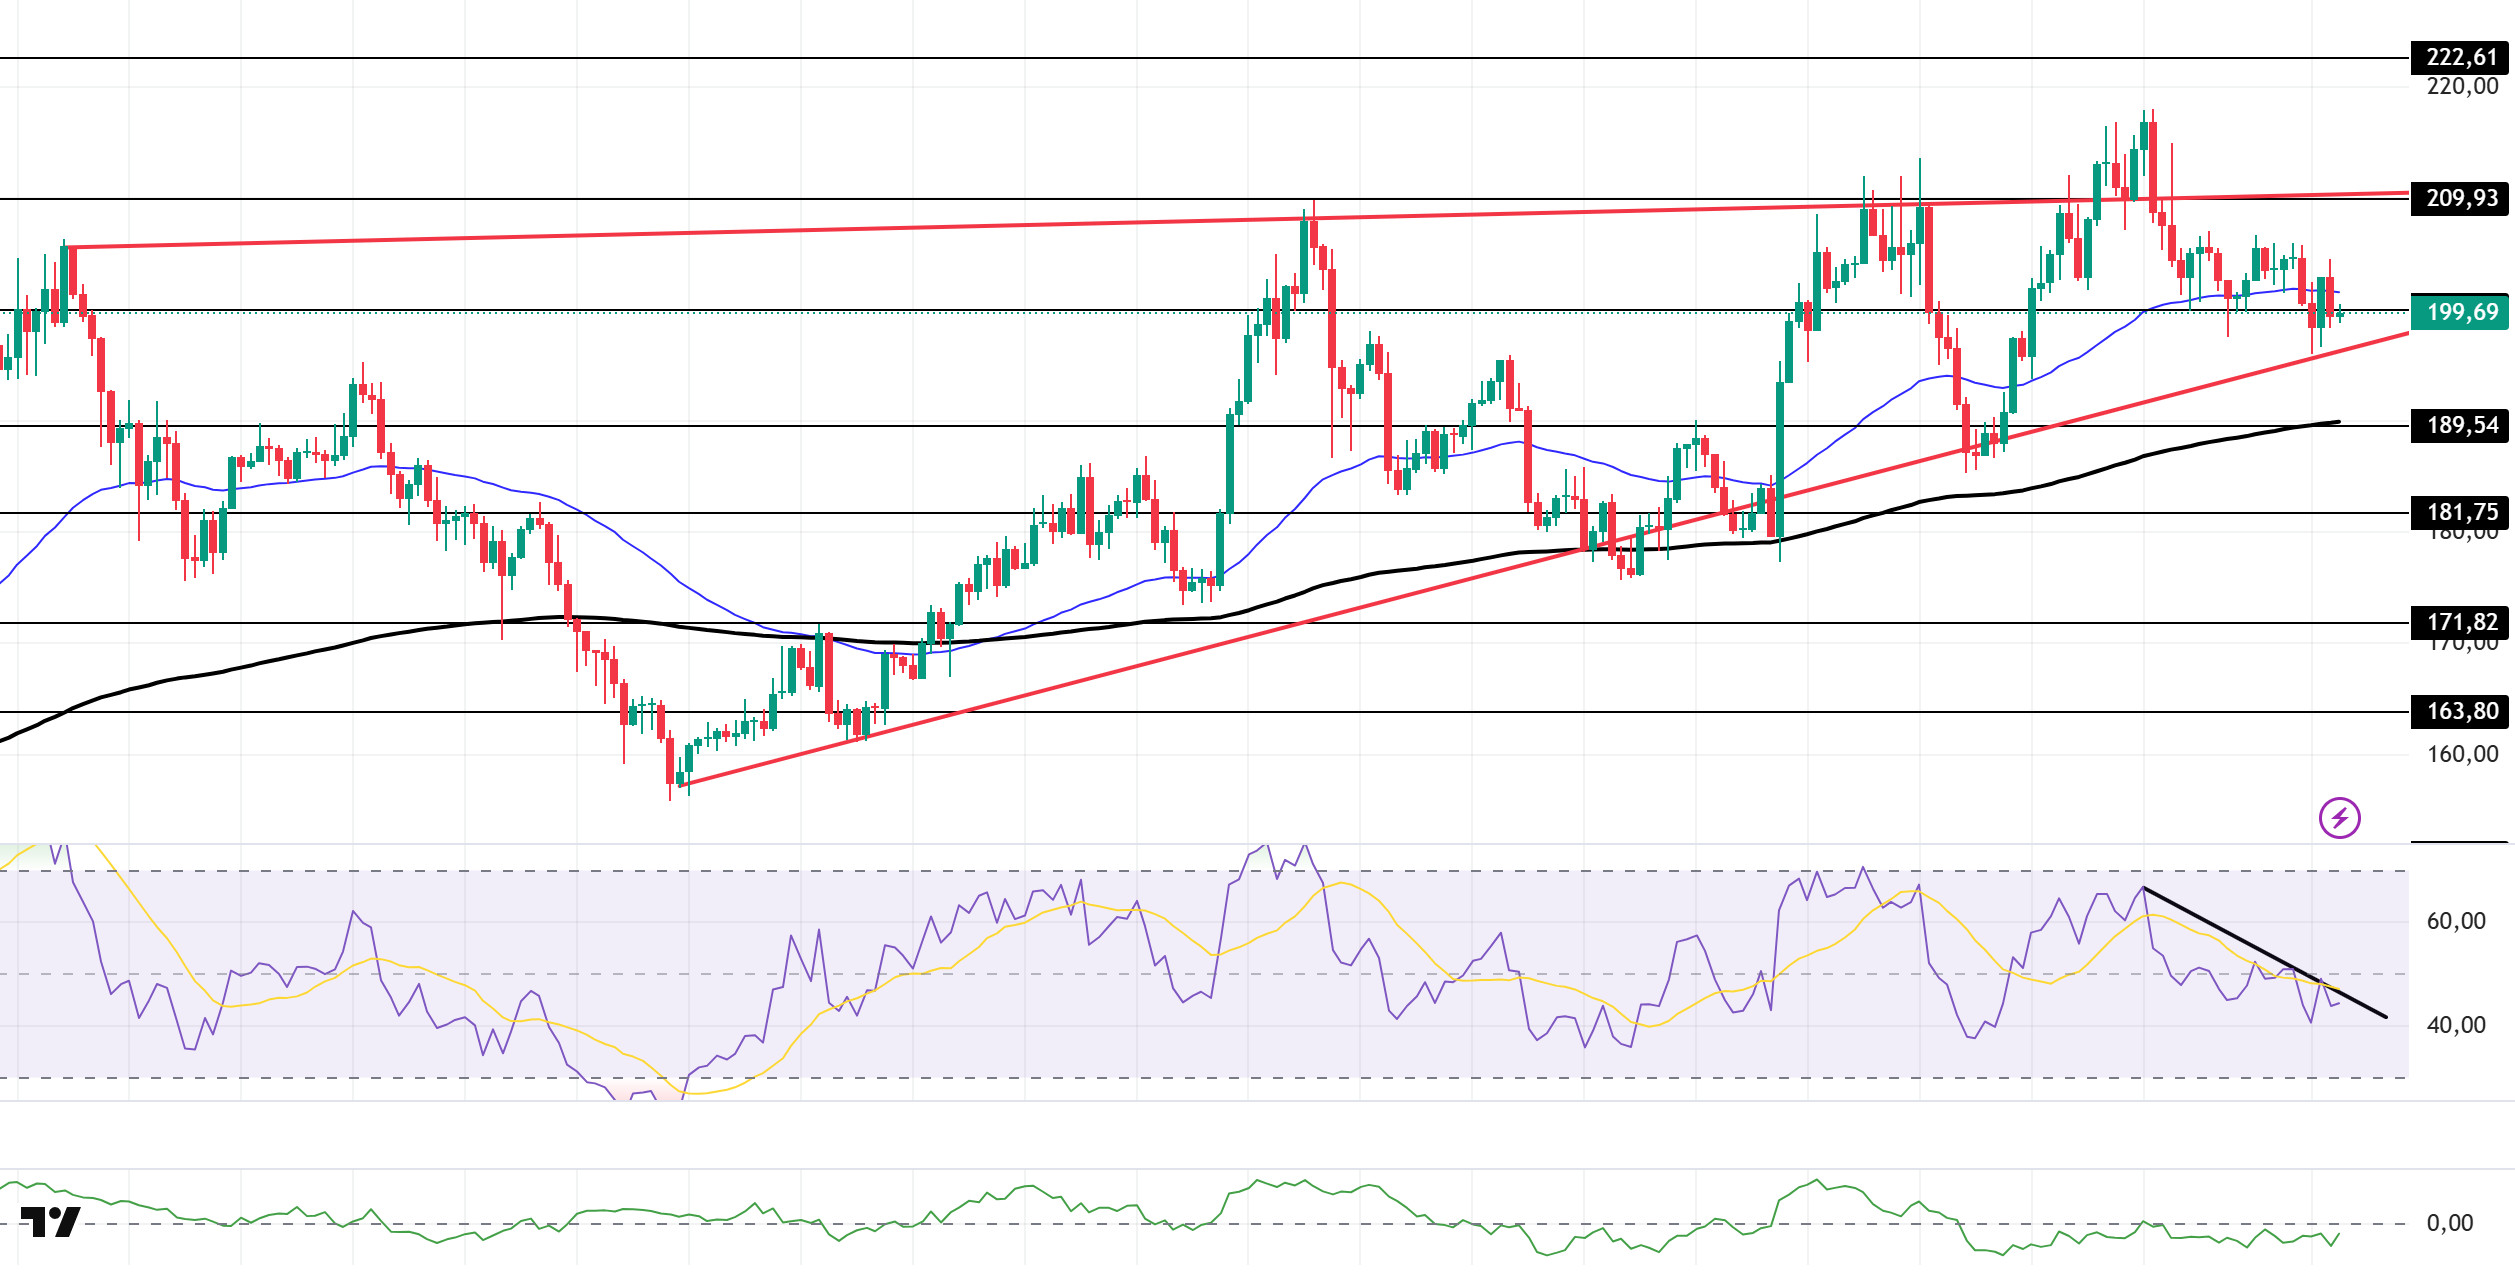2515x1278 pixels.
Task: Select the 189,54 price level label
Action: click(2461, 425)
